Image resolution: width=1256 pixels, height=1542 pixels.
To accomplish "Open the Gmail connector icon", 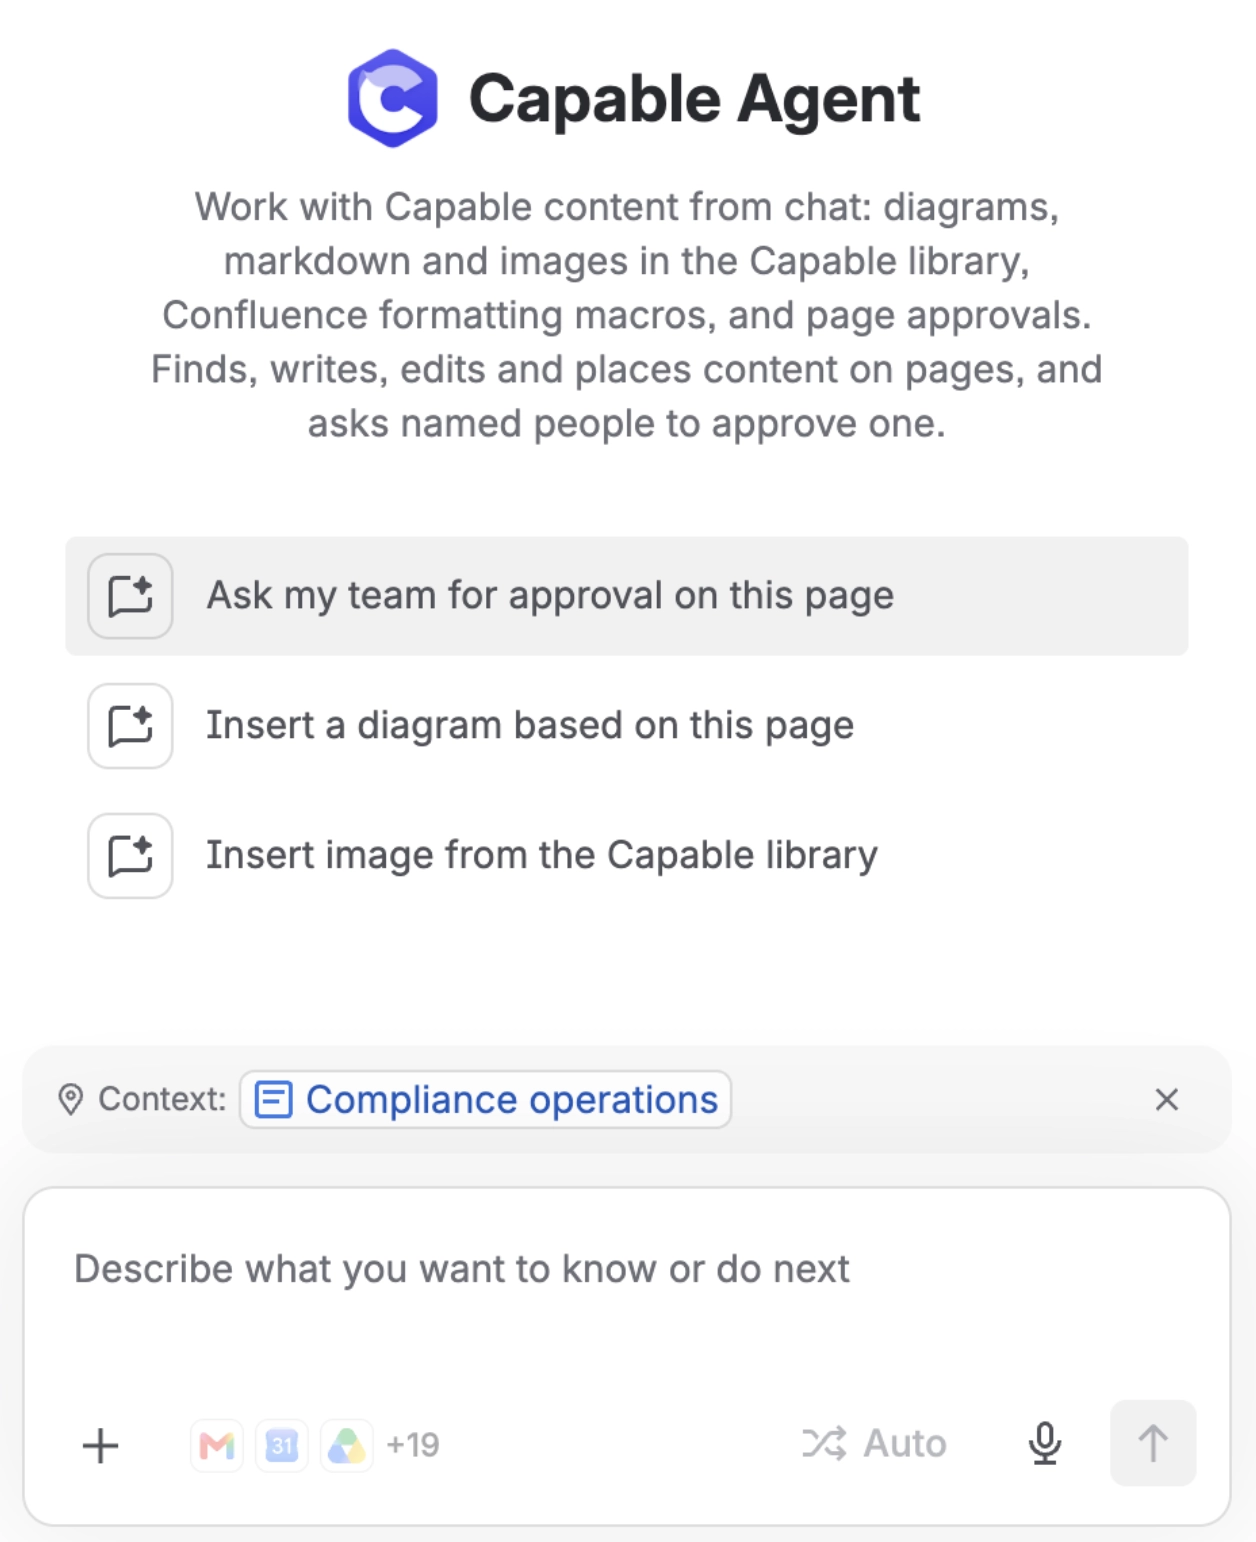I will (x=217, y=1445).
